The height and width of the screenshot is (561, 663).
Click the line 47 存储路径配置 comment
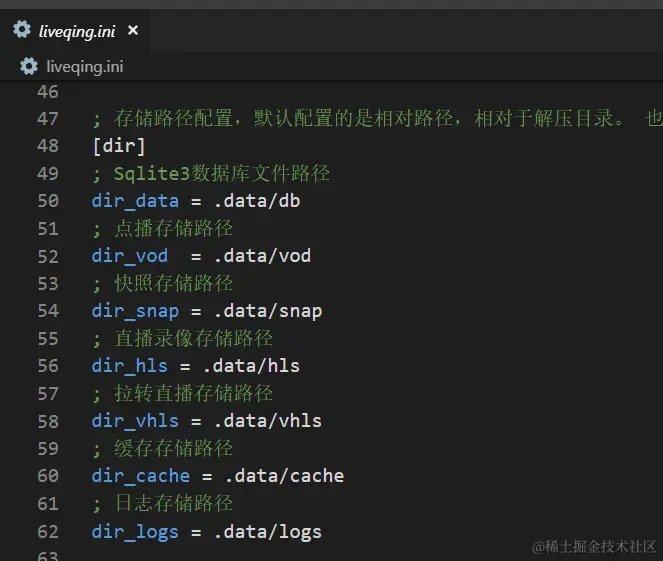(x=377, y=119)
